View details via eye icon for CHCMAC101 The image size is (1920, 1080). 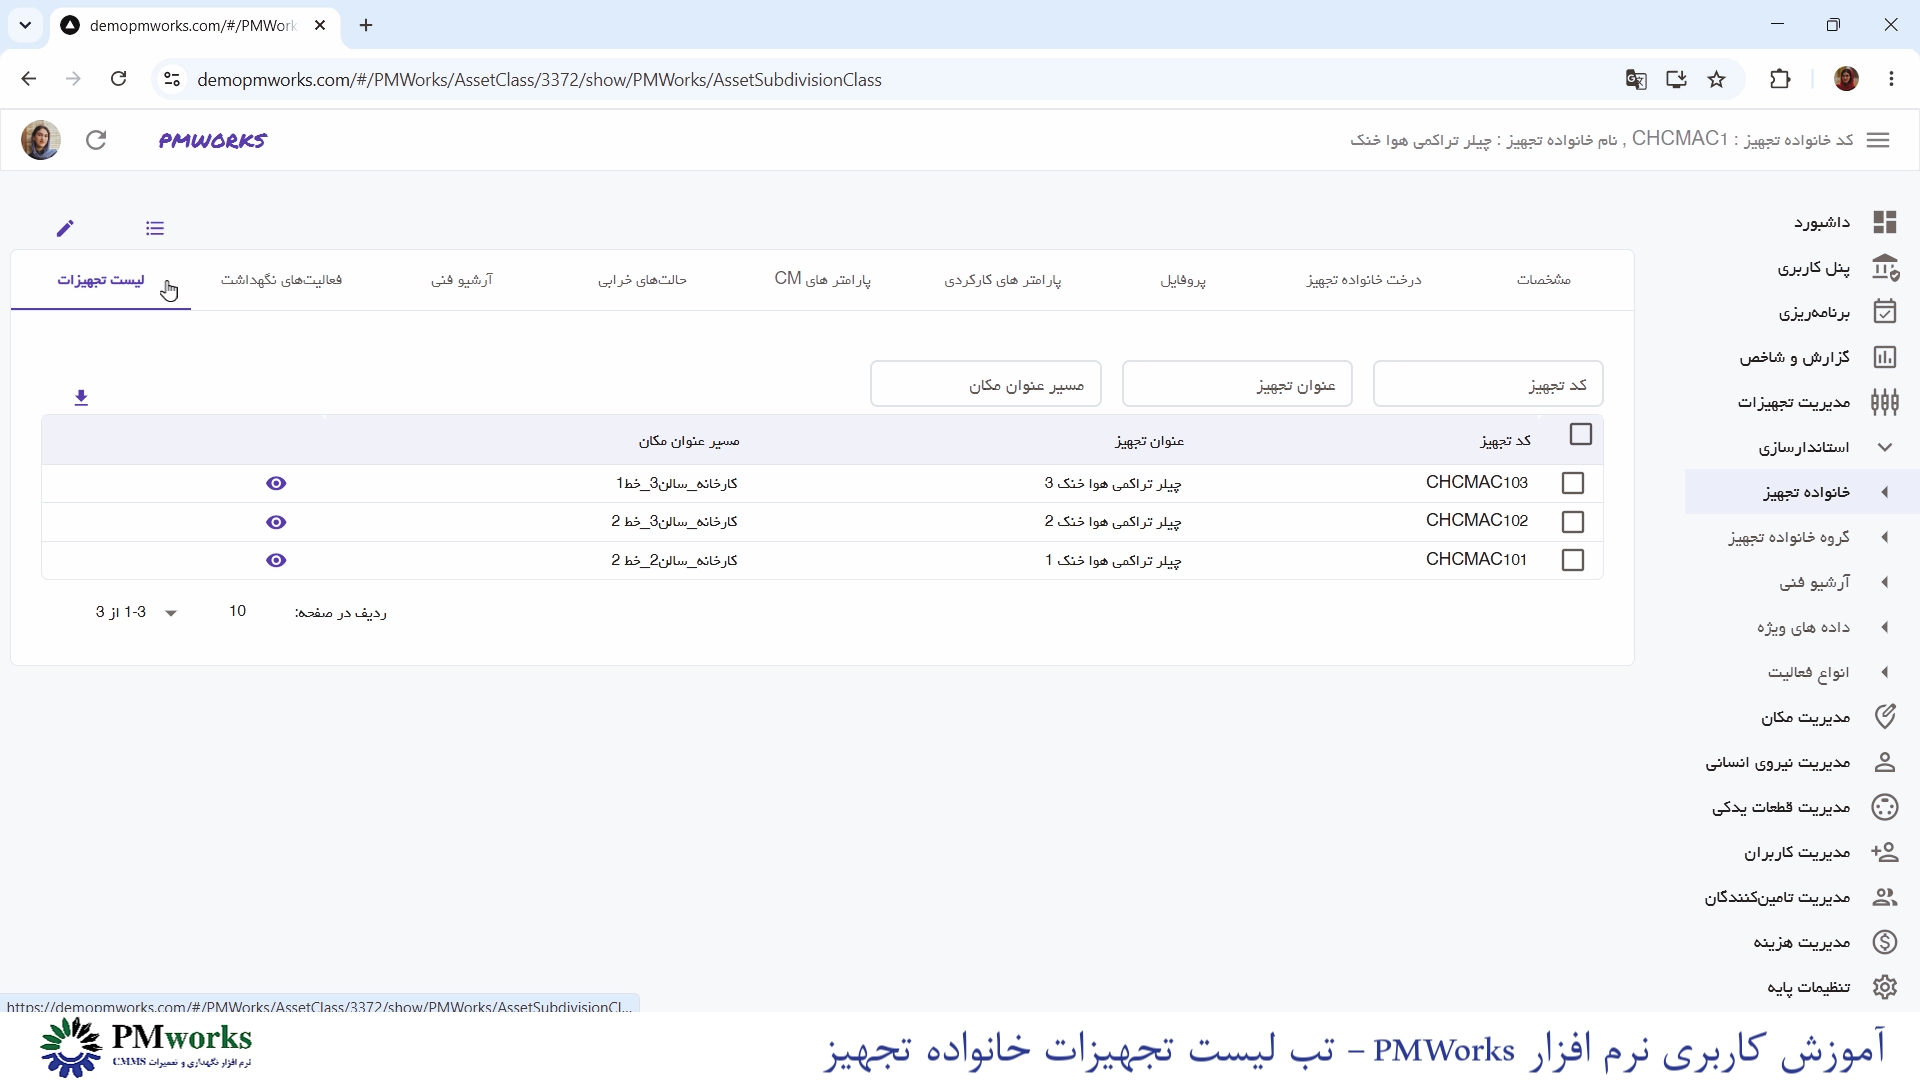click(x=277, y=561)
